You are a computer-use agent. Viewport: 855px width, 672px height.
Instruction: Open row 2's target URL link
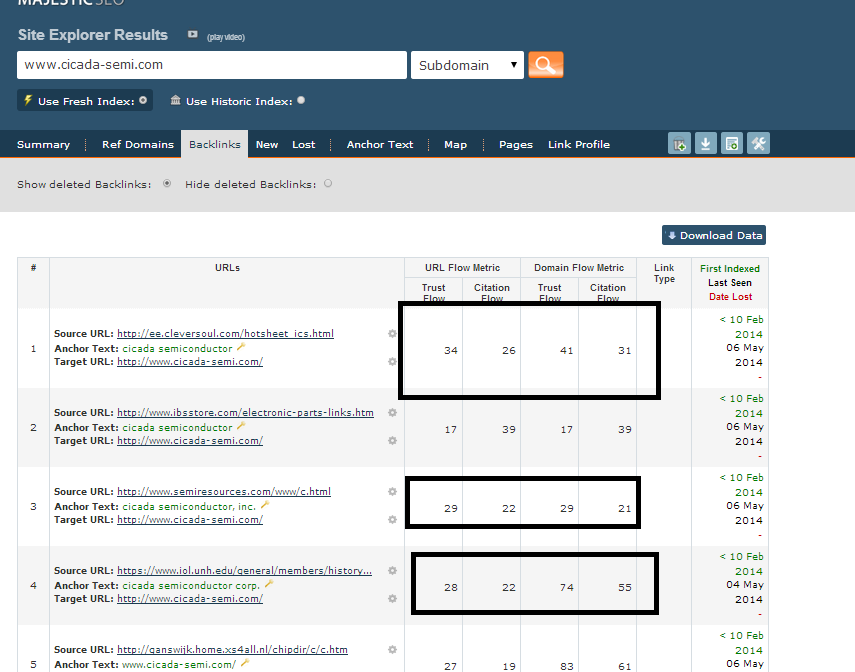pos(190,441)
